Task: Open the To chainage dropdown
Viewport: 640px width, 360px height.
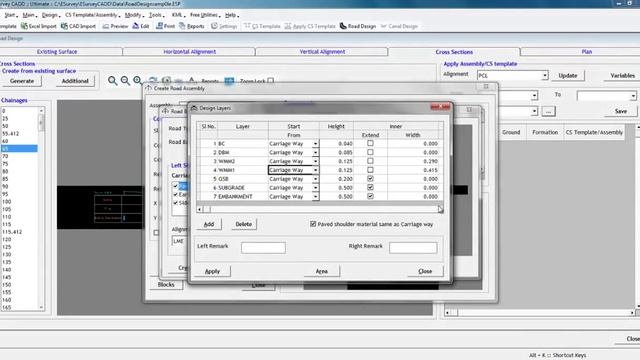Action: [633, 96]
